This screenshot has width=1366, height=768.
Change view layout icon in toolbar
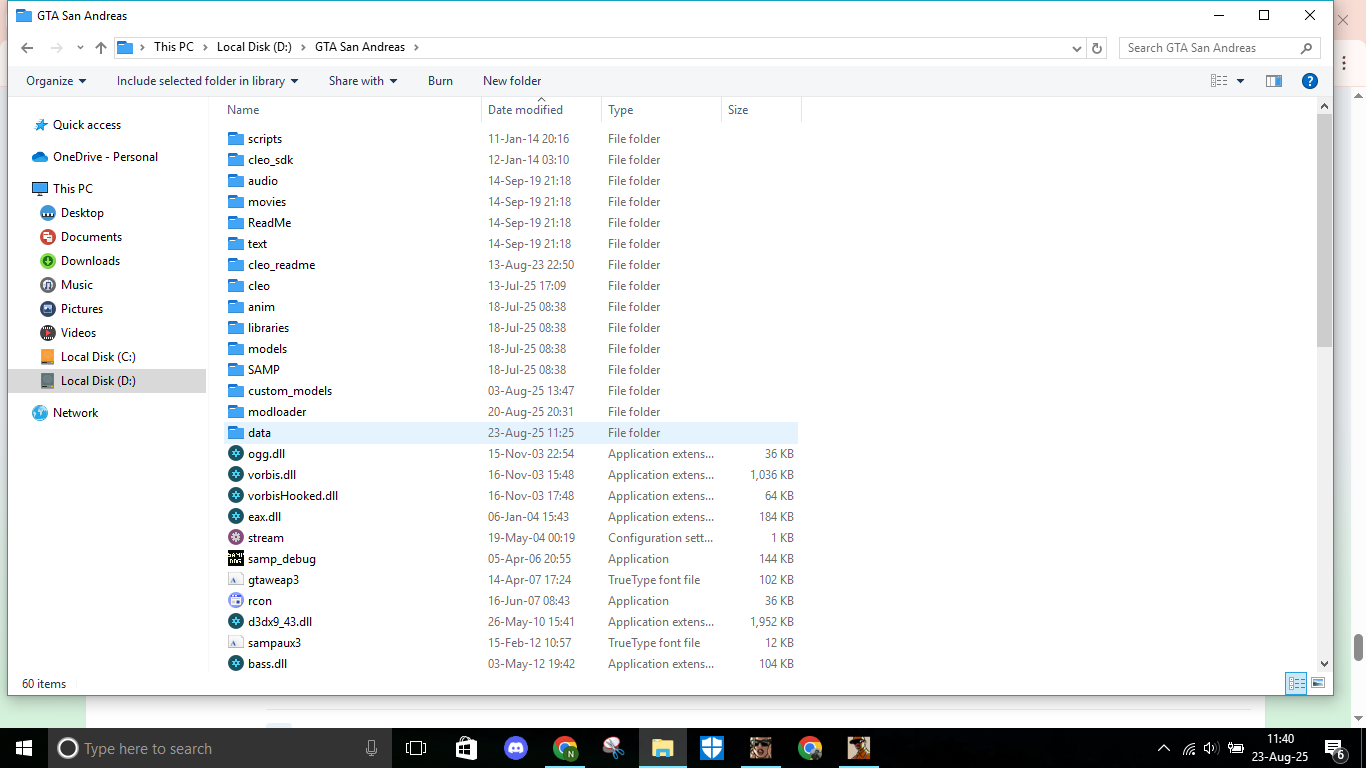coord(1219,81)
